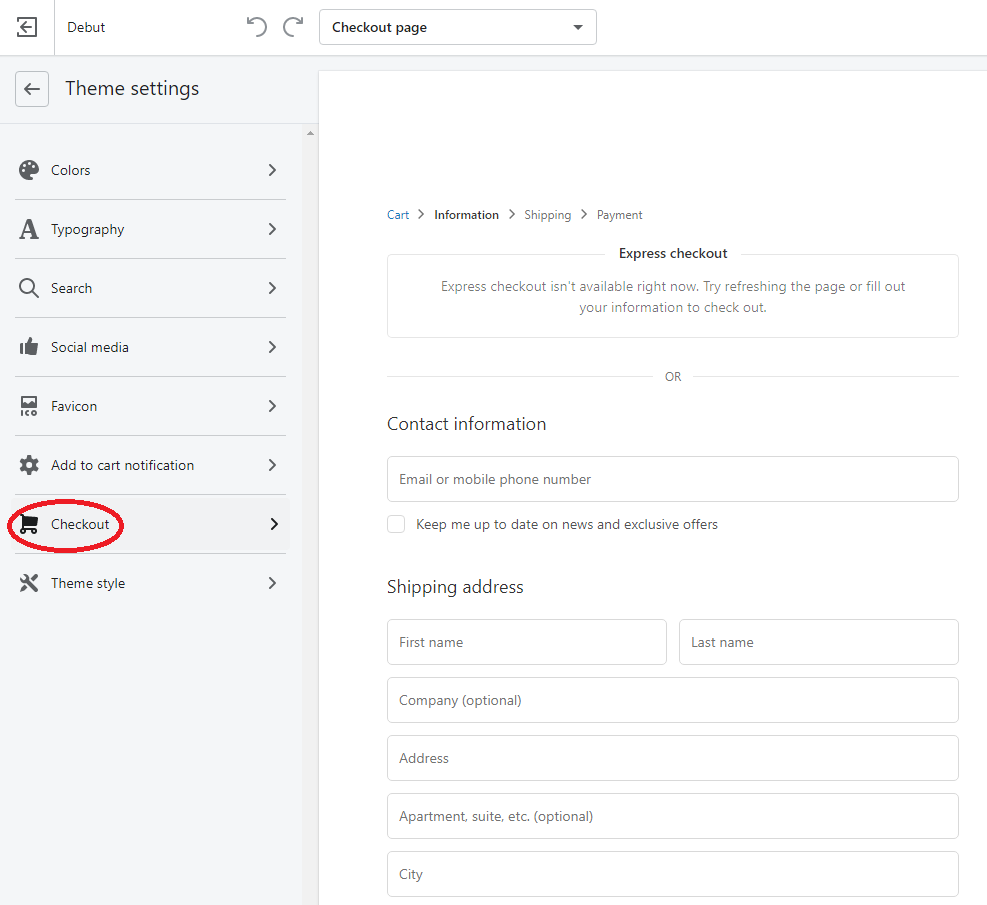The width and height of the screenshot is (987, 905).
Task: Click the Information breadcrumb step
Action: tap(466, 215)
